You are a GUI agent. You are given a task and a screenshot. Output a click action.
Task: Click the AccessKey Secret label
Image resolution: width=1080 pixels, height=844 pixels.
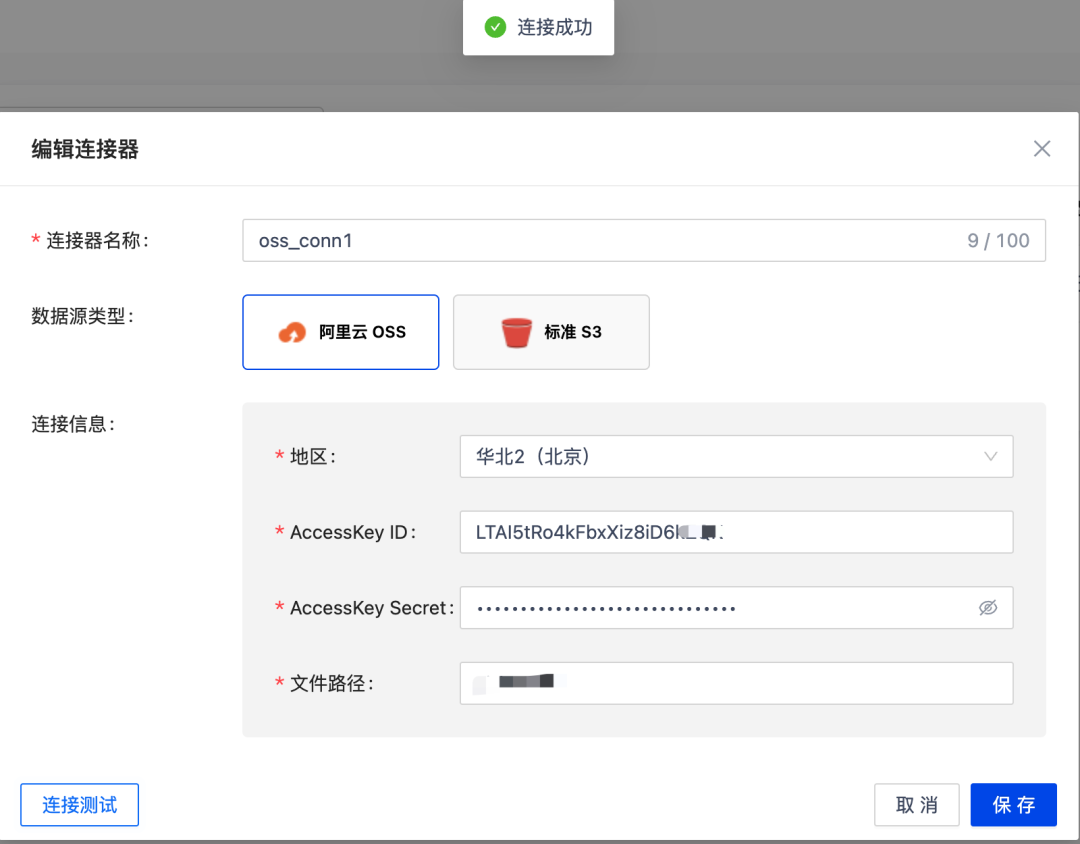click(x=372, y=608)
